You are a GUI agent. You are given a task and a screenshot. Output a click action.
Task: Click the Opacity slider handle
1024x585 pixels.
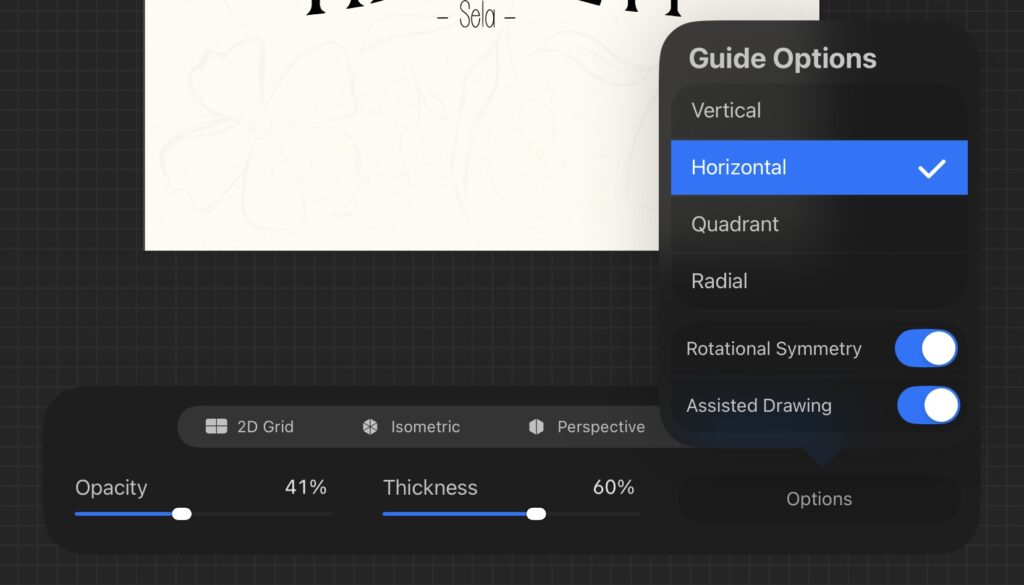(181, 514)
